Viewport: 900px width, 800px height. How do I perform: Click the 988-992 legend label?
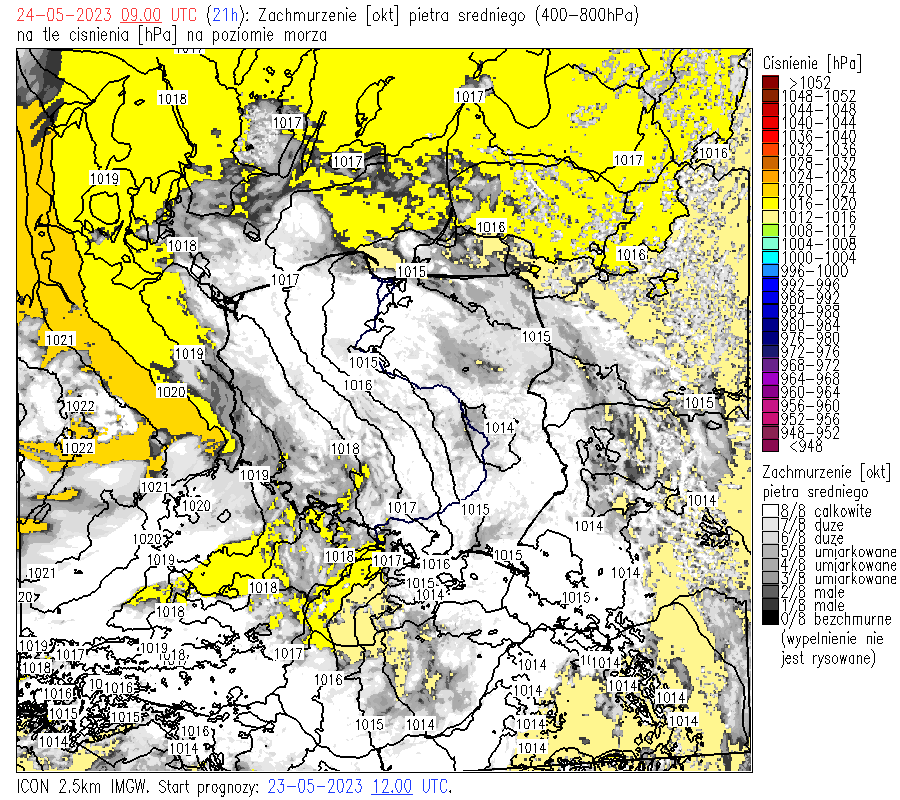(x=809, y=298)
